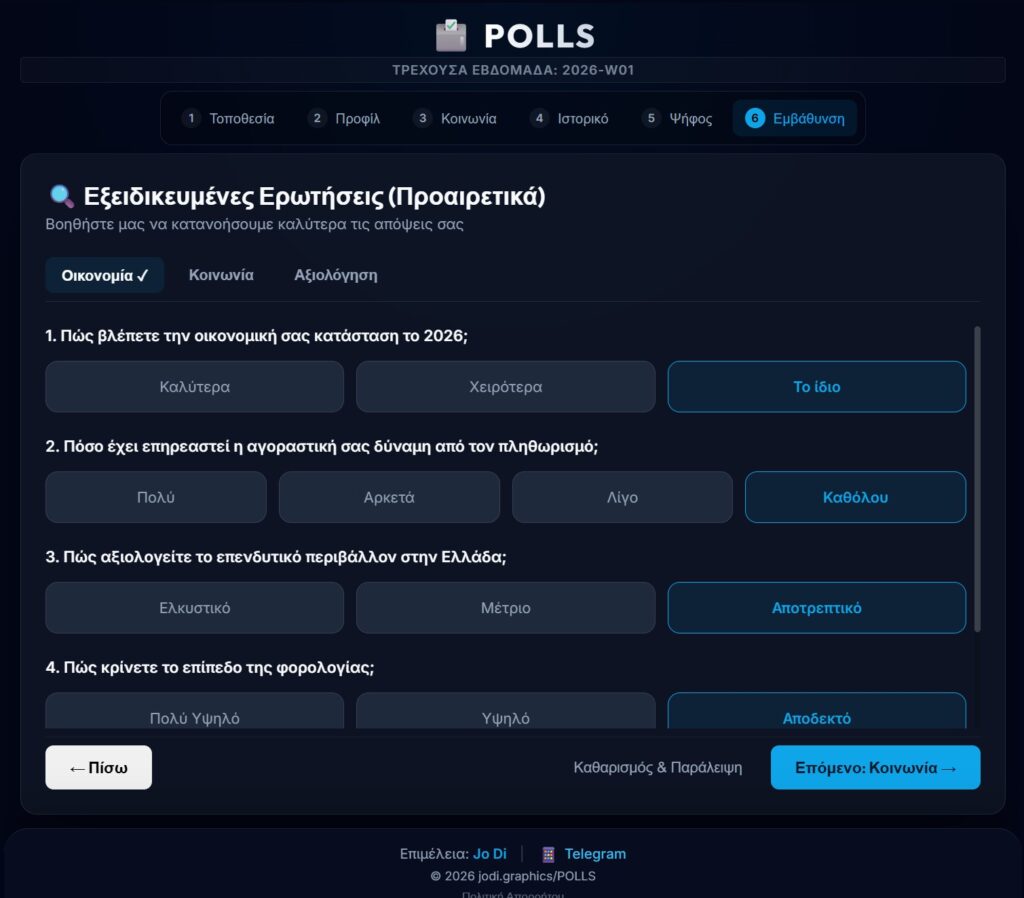The image size is (1024, 898).
Task: Click the ballot box icon beside POLLS
Action: (x=451, y=36)
